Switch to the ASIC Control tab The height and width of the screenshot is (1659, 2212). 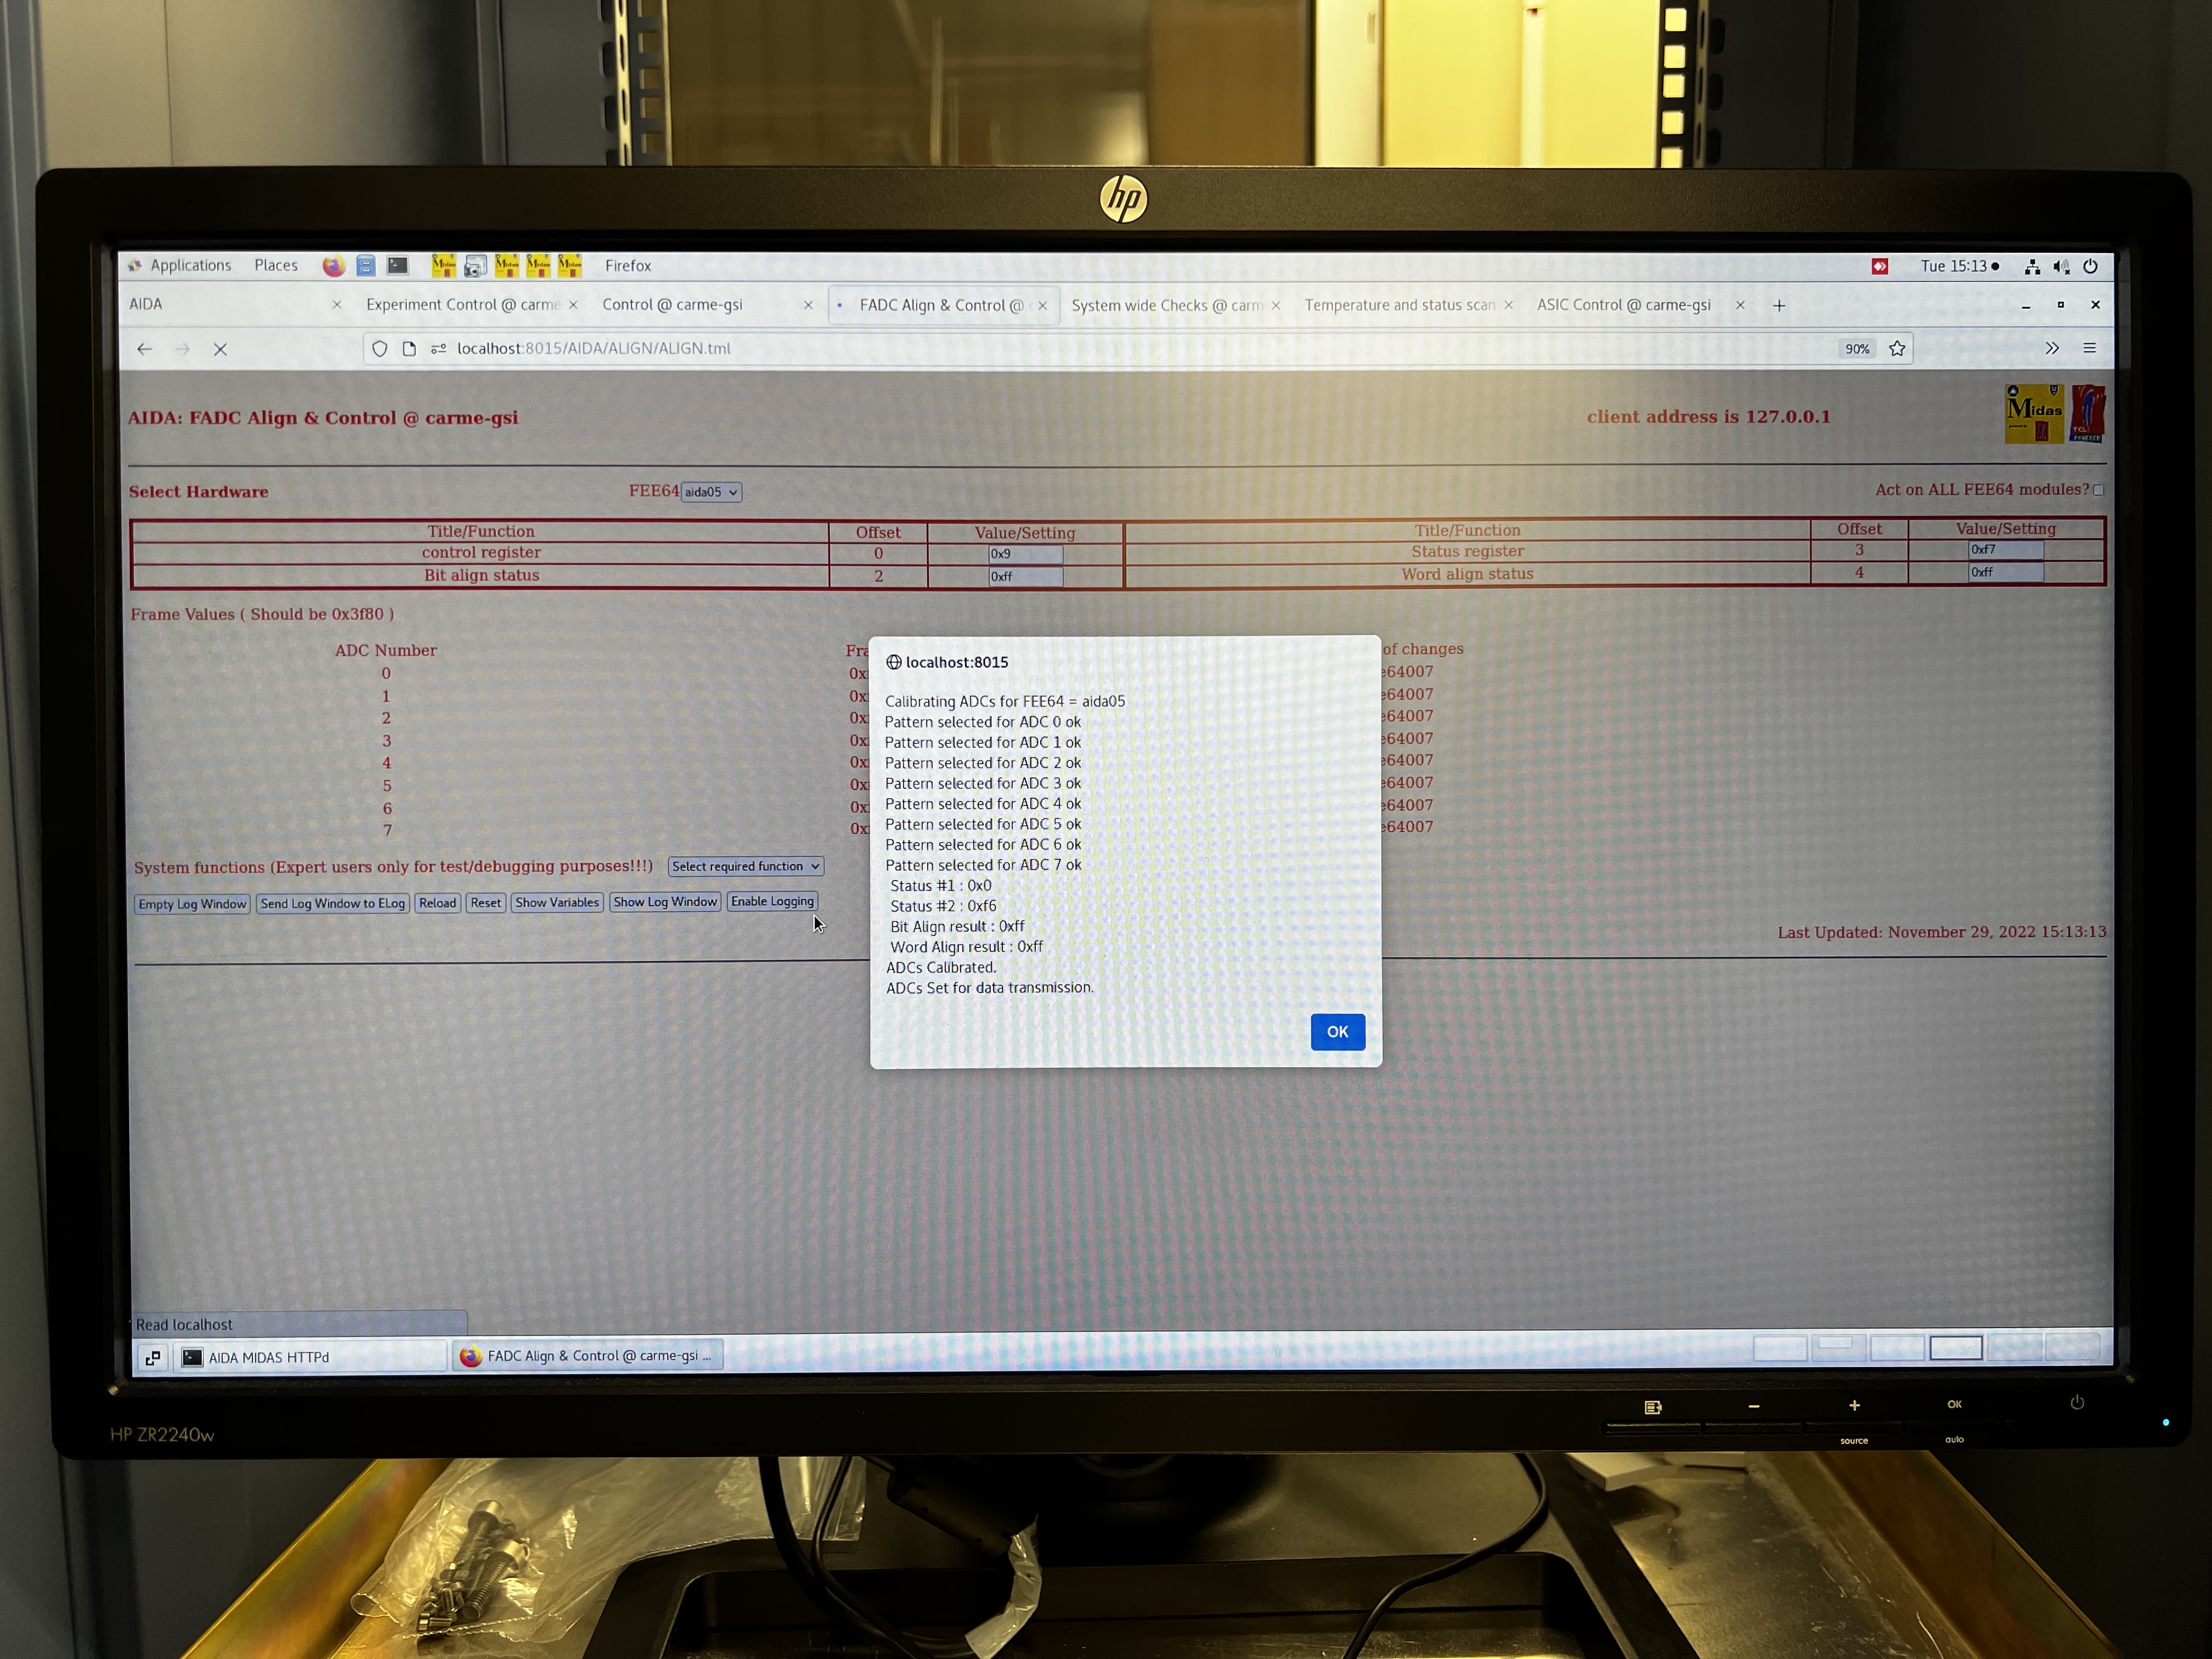pos(1623,305)
